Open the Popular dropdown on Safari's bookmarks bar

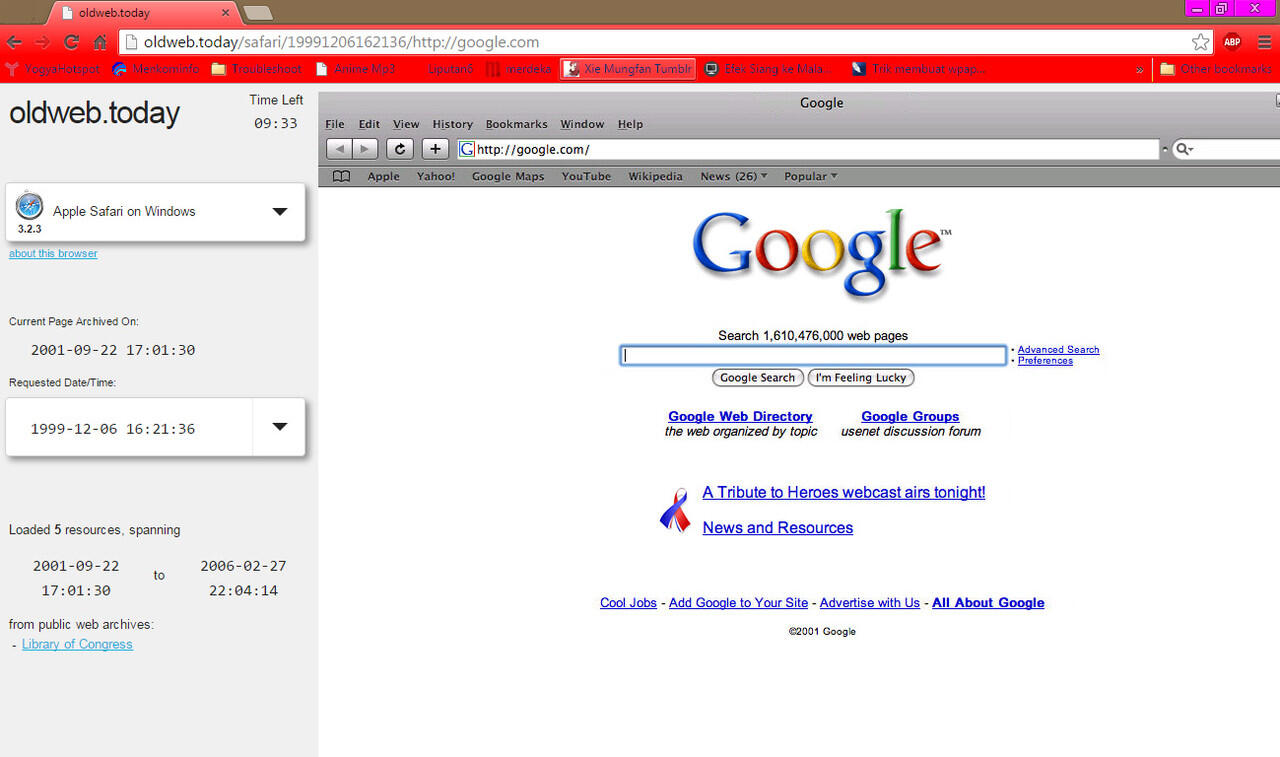(810, 176)
